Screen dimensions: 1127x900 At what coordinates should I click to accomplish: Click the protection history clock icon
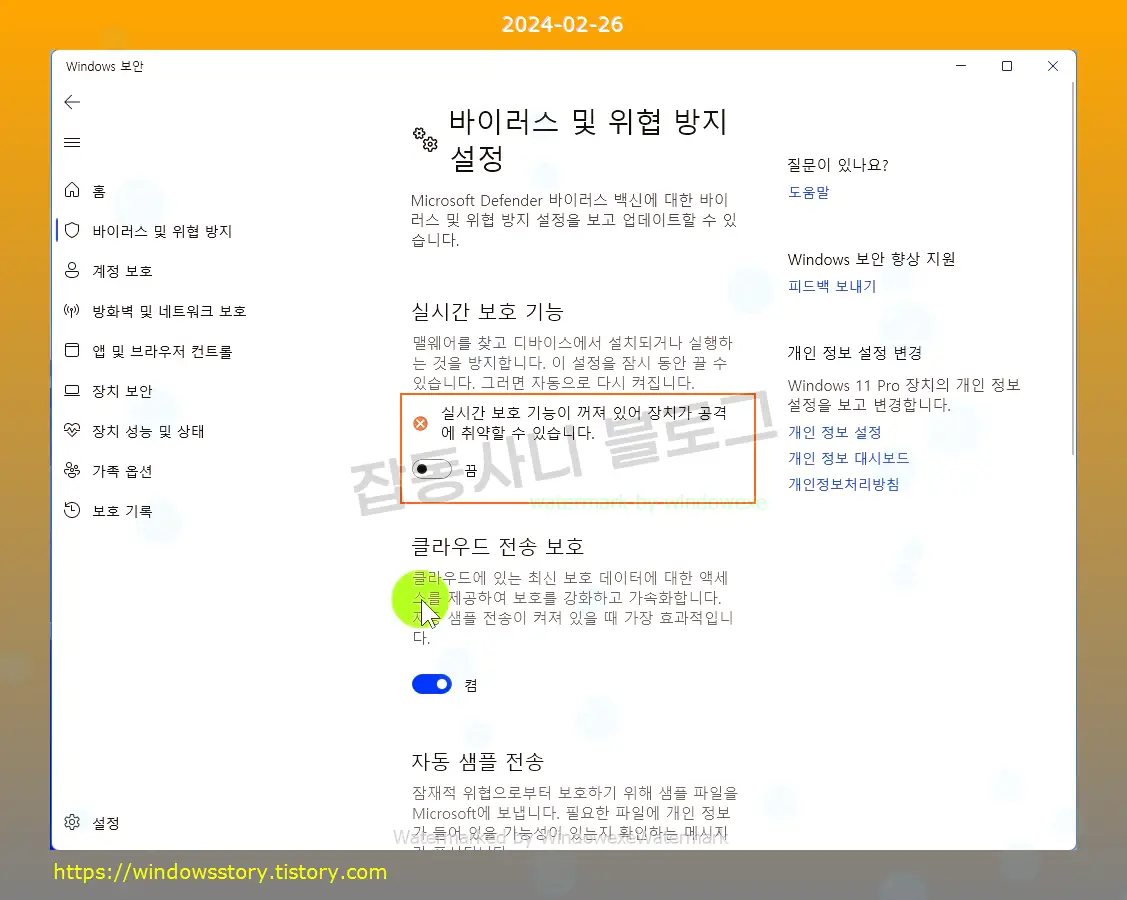pyautogui.click(x=72, y=510)
